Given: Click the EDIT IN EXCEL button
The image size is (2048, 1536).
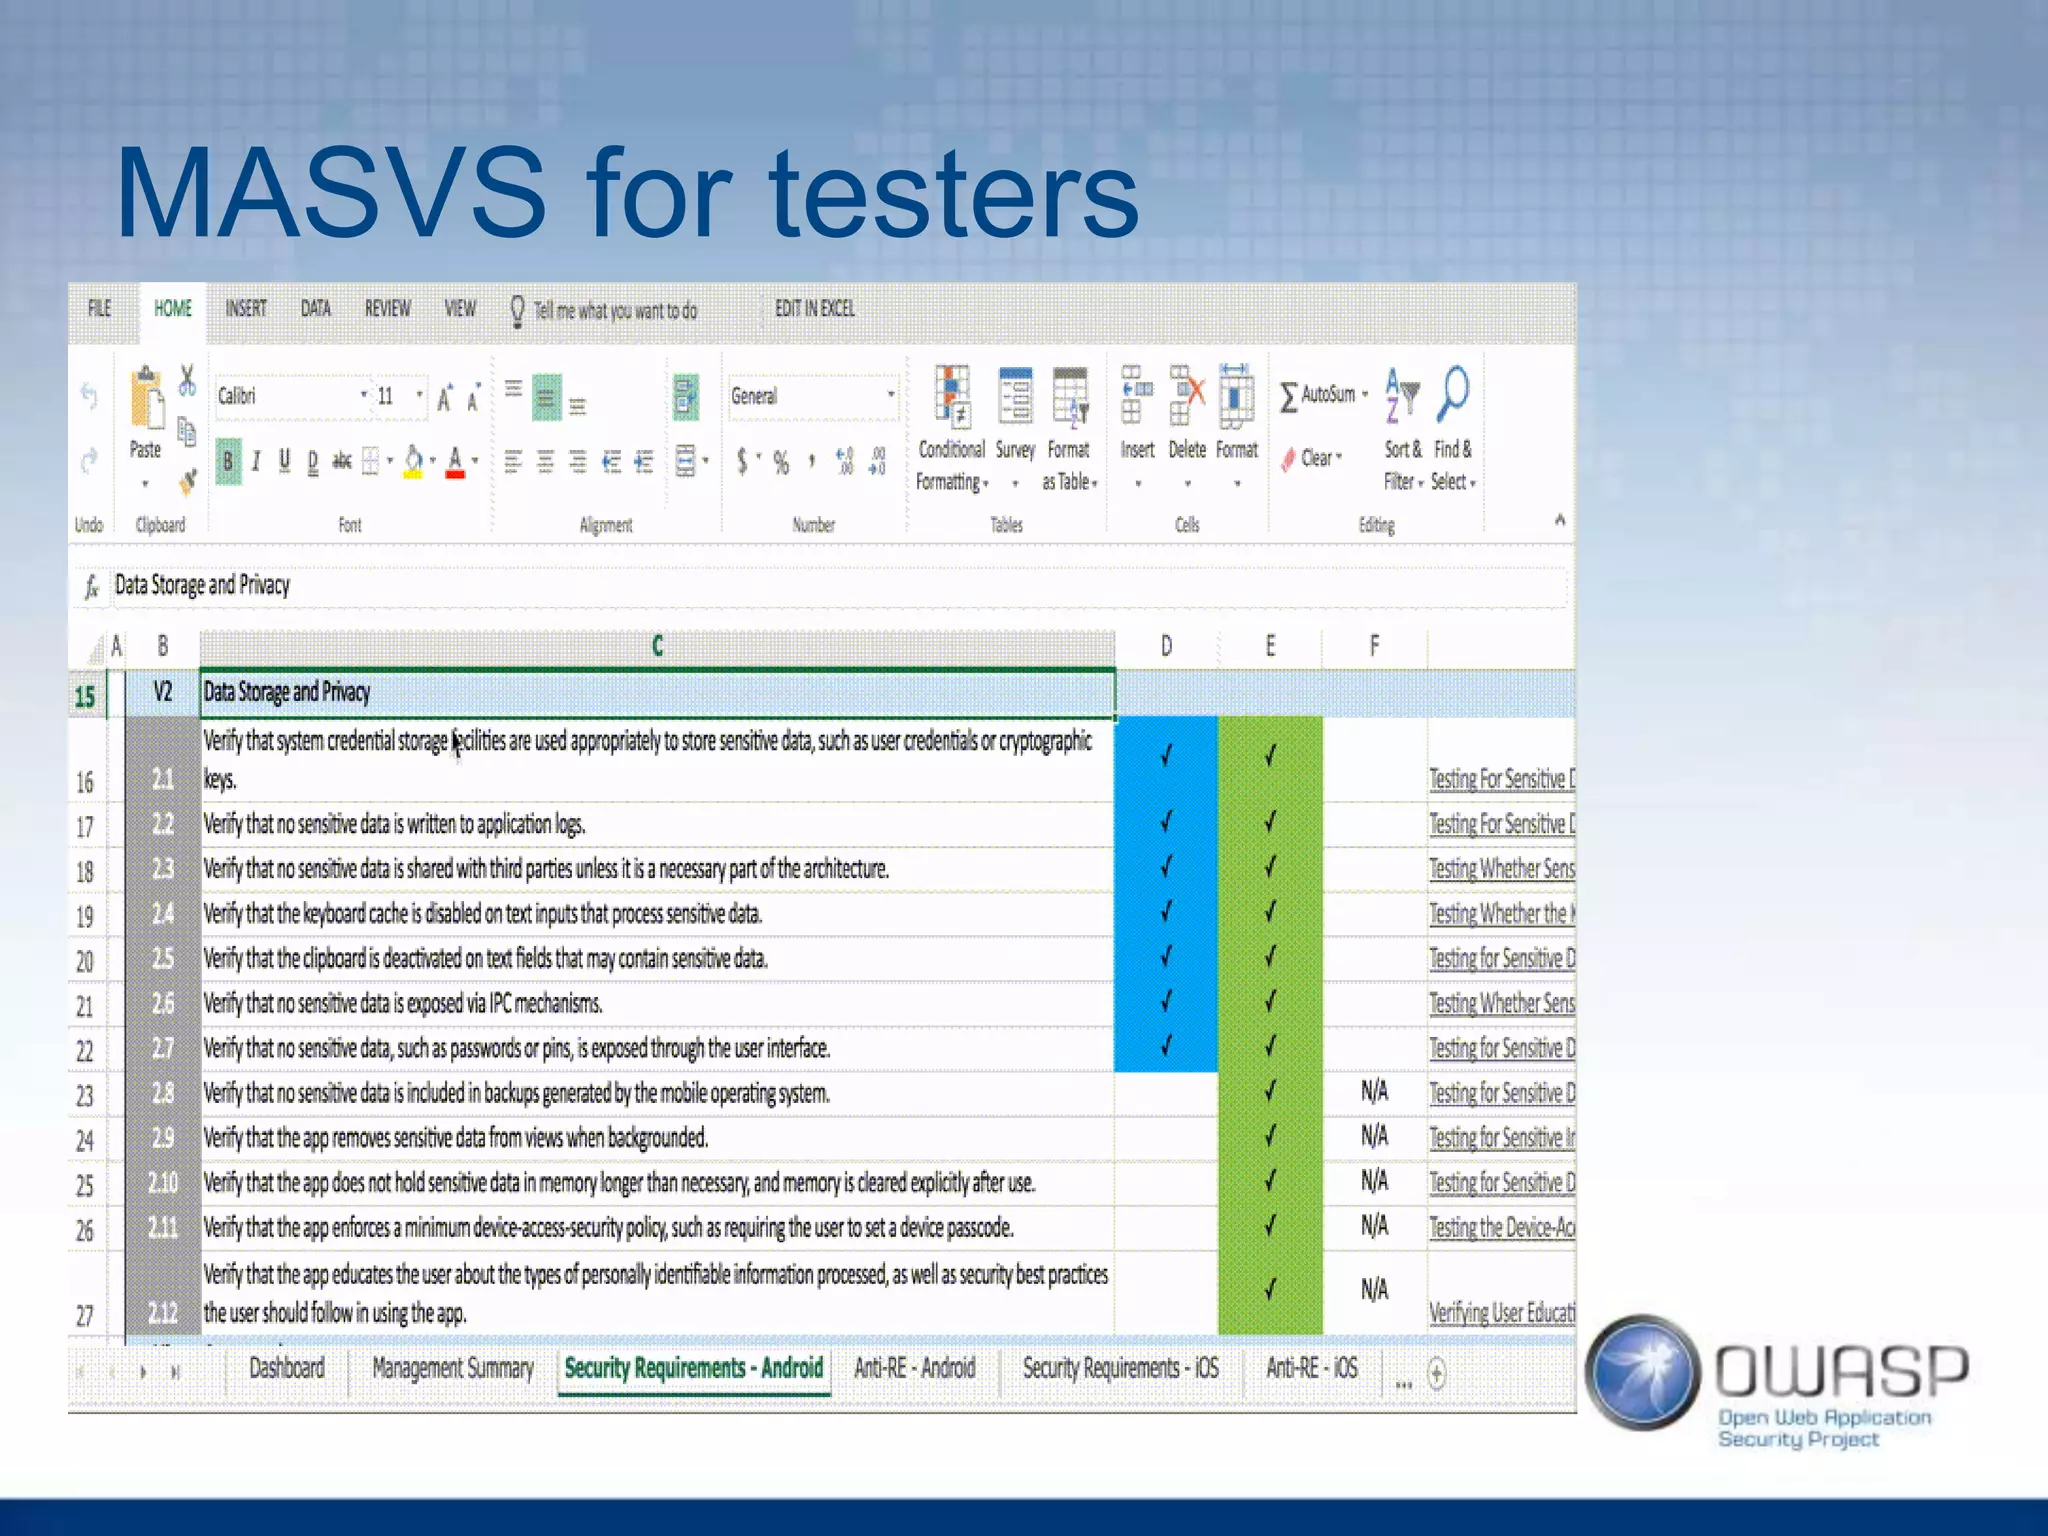Looking at the screenshot, I should point(815,309).
